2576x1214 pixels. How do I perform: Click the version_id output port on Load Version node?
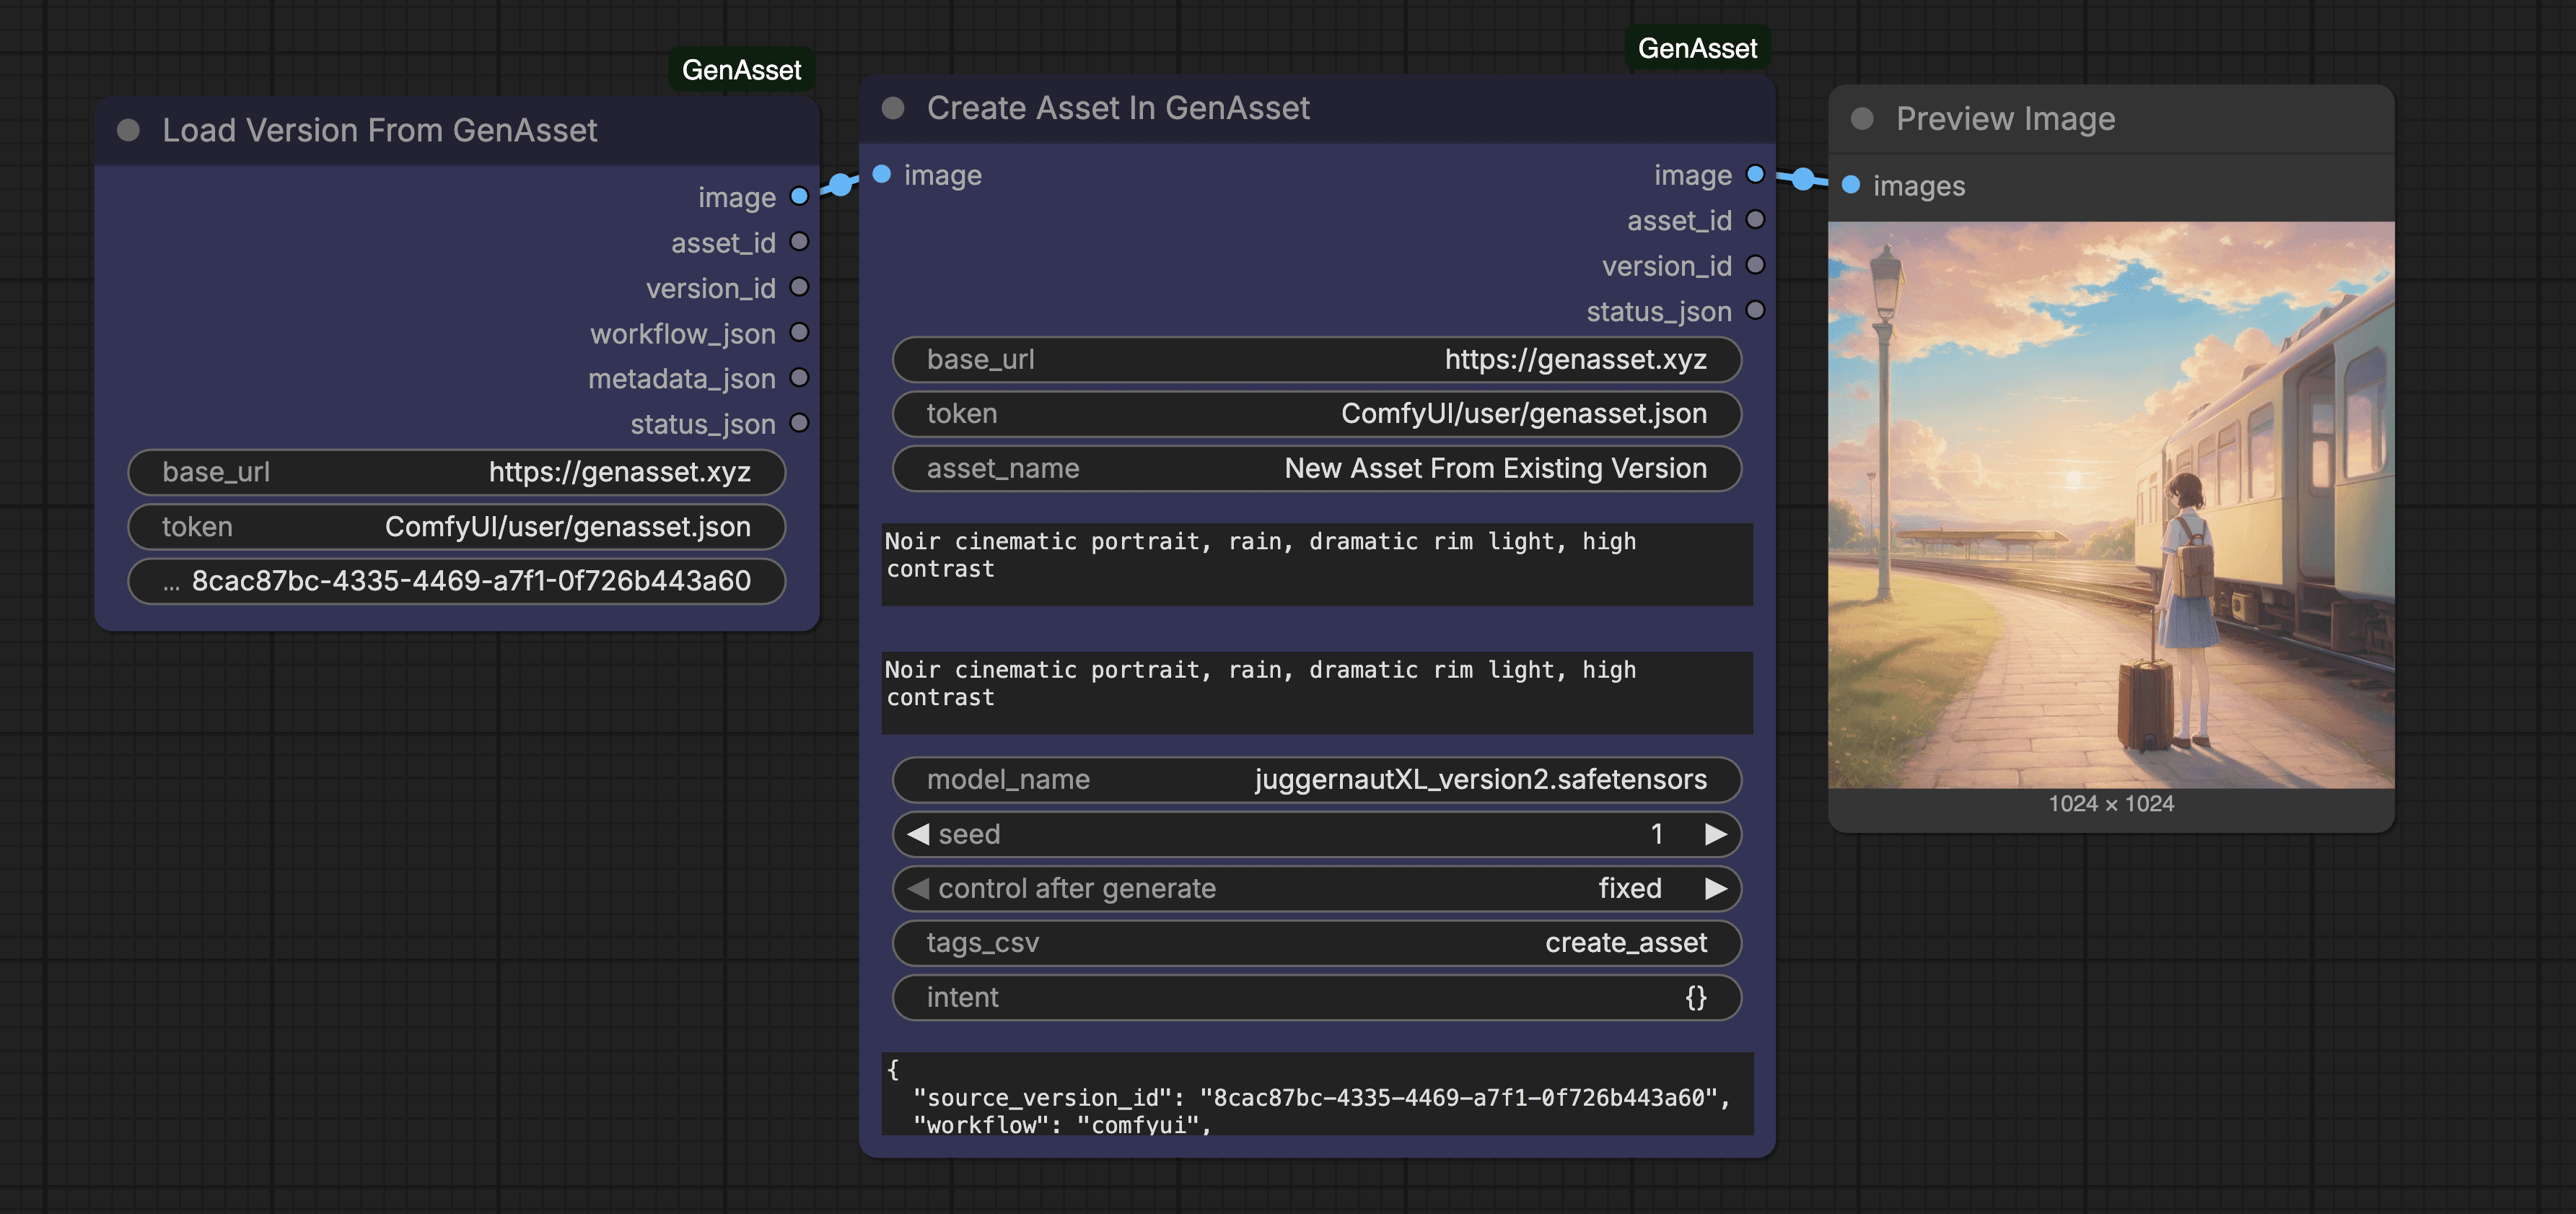click(x=799, y=287)
